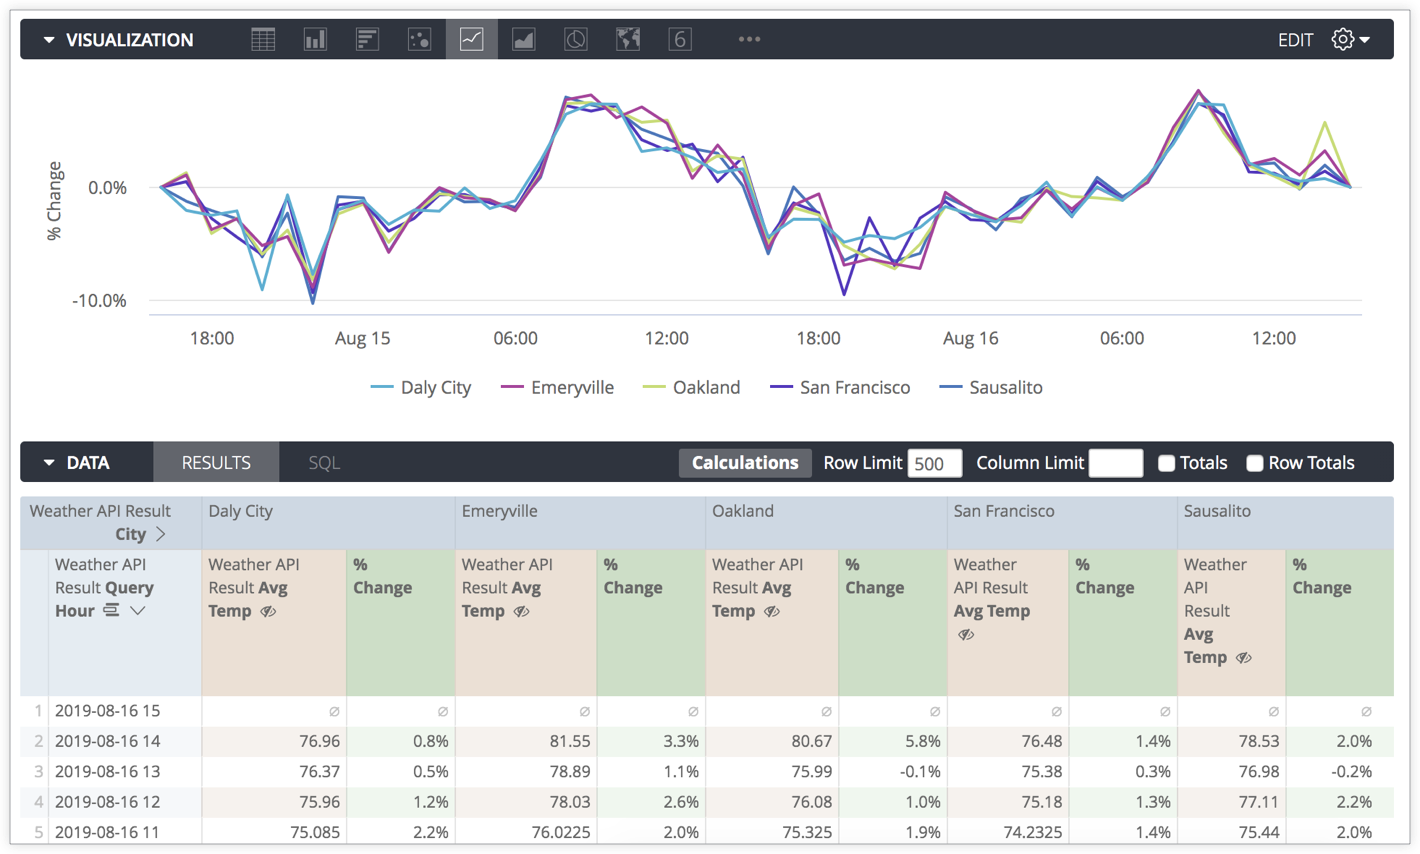This screenshot has height=854, width=1420.
Task: Open the visualization EDIT panel
Action: (1295, 39)
